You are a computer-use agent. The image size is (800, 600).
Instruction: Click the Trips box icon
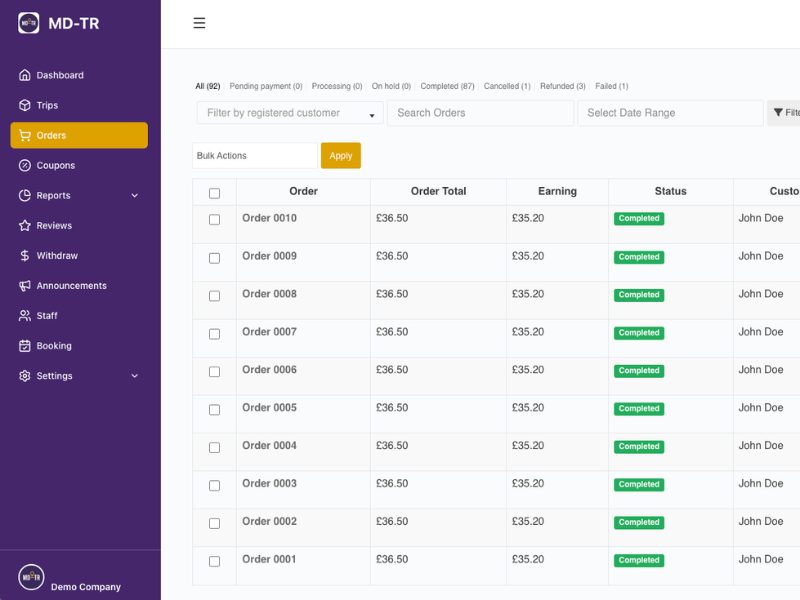pyautogui.click(x=24, y=105)
